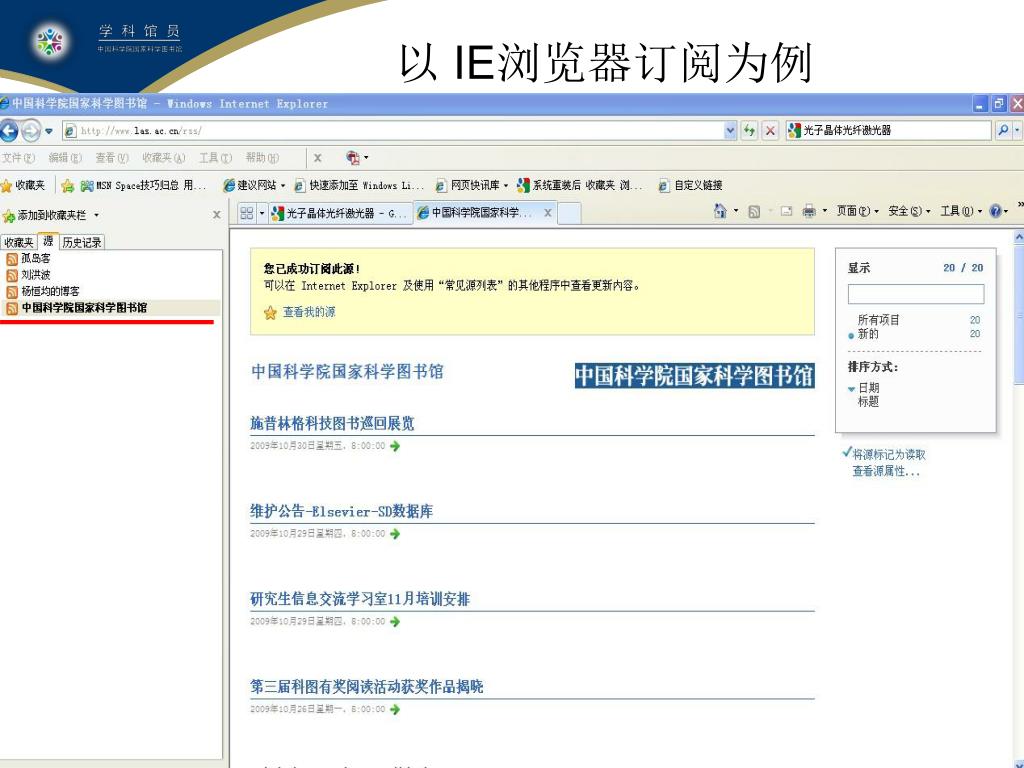
Task: Open article 维护公告-Elsevier-SD数据库
Action: pos(342,511)
